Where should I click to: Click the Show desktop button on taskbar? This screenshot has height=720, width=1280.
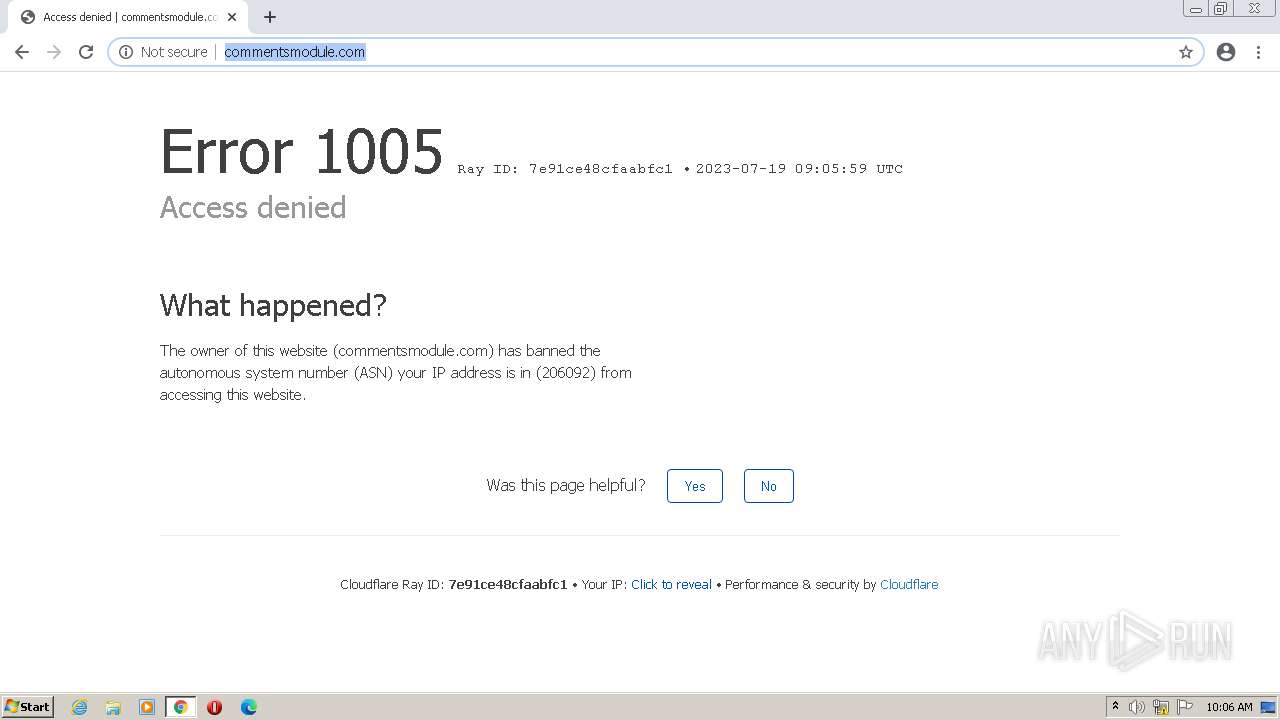(x=1270, y=707)
